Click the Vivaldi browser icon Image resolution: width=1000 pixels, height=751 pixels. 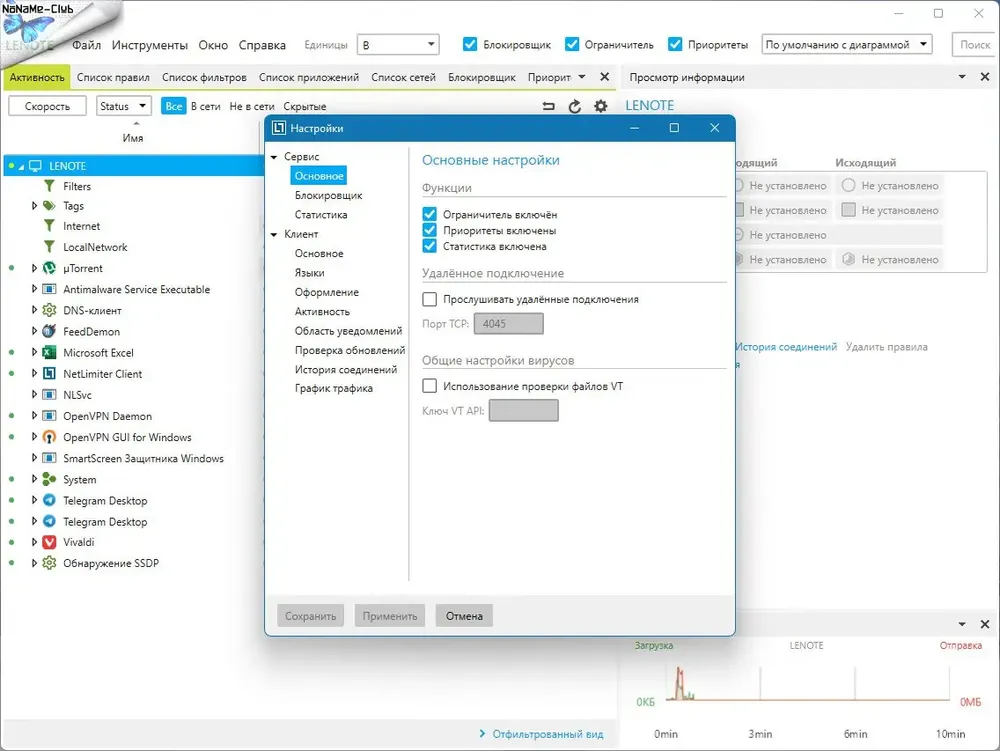pyautogui.click(x=49, y=542)
